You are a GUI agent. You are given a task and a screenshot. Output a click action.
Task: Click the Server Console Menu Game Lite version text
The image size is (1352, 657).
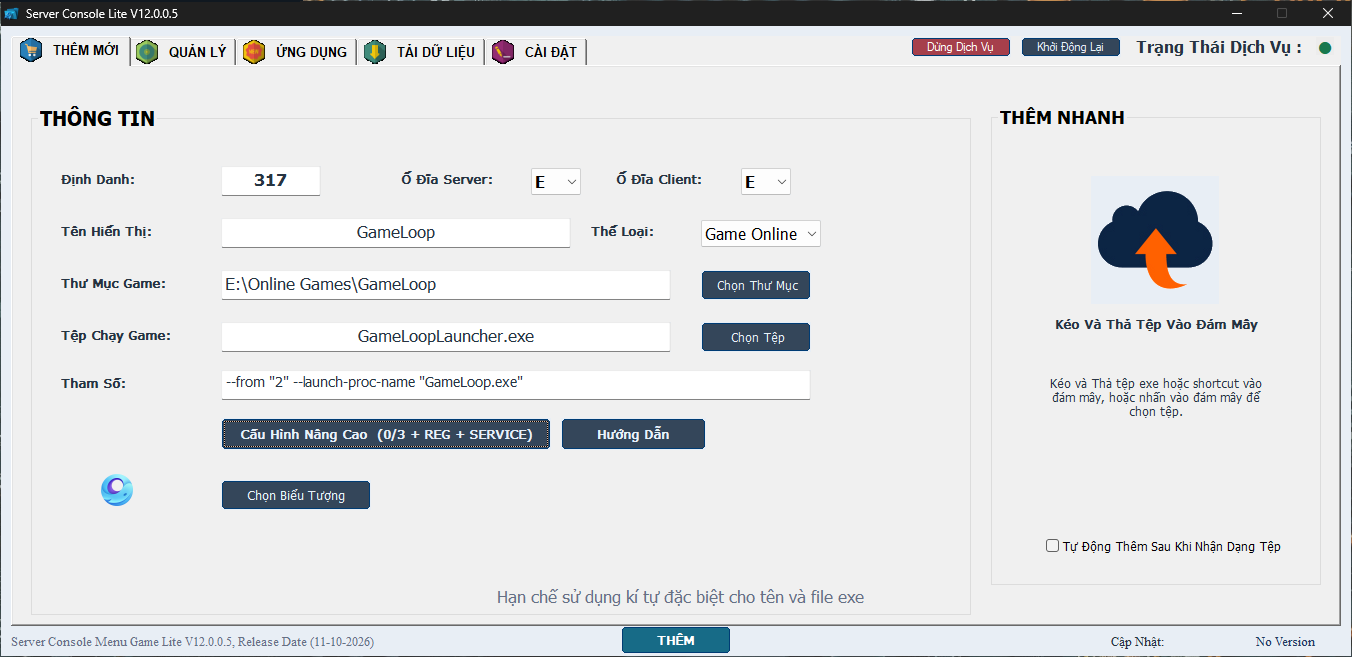[192, 642]
